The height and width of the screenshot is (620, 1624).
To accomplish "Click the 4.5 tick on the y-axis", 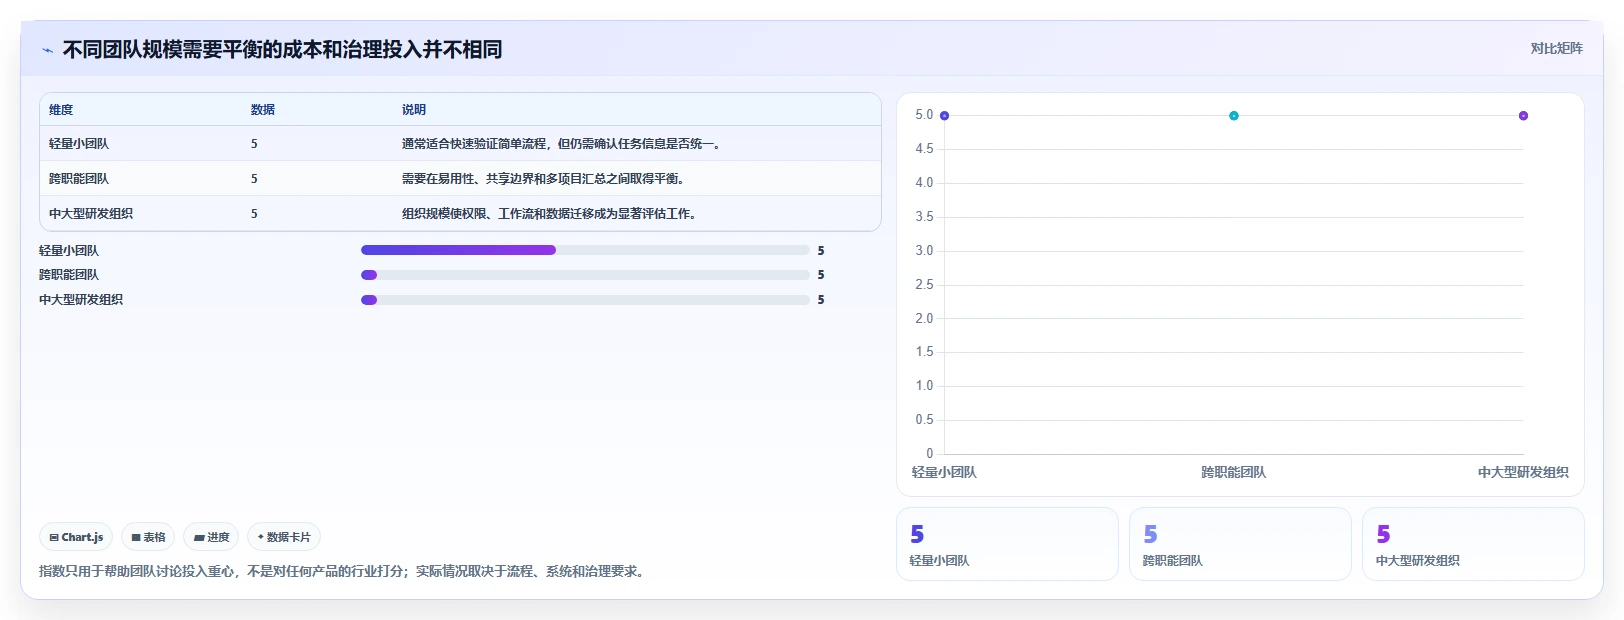I will (924, 149).
